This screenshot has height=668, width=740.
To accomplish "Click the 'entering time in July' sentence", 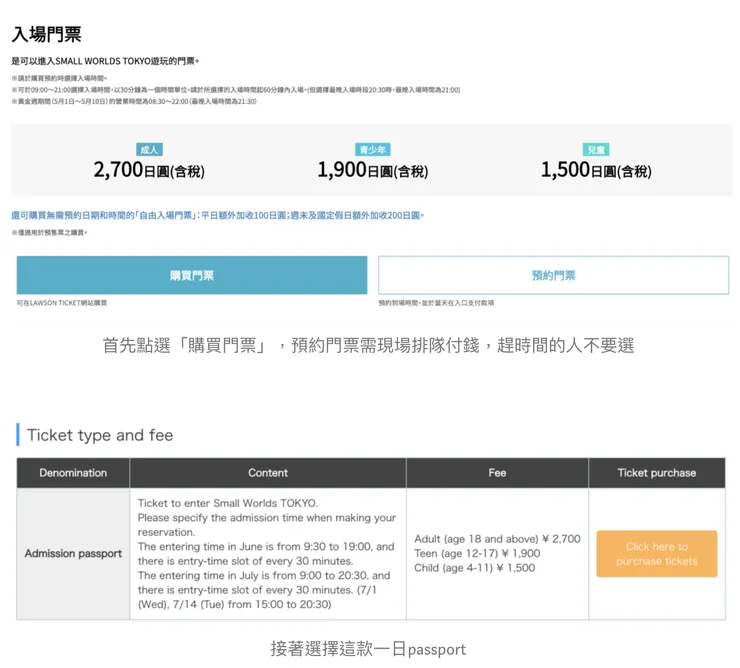I will point(264,590).
